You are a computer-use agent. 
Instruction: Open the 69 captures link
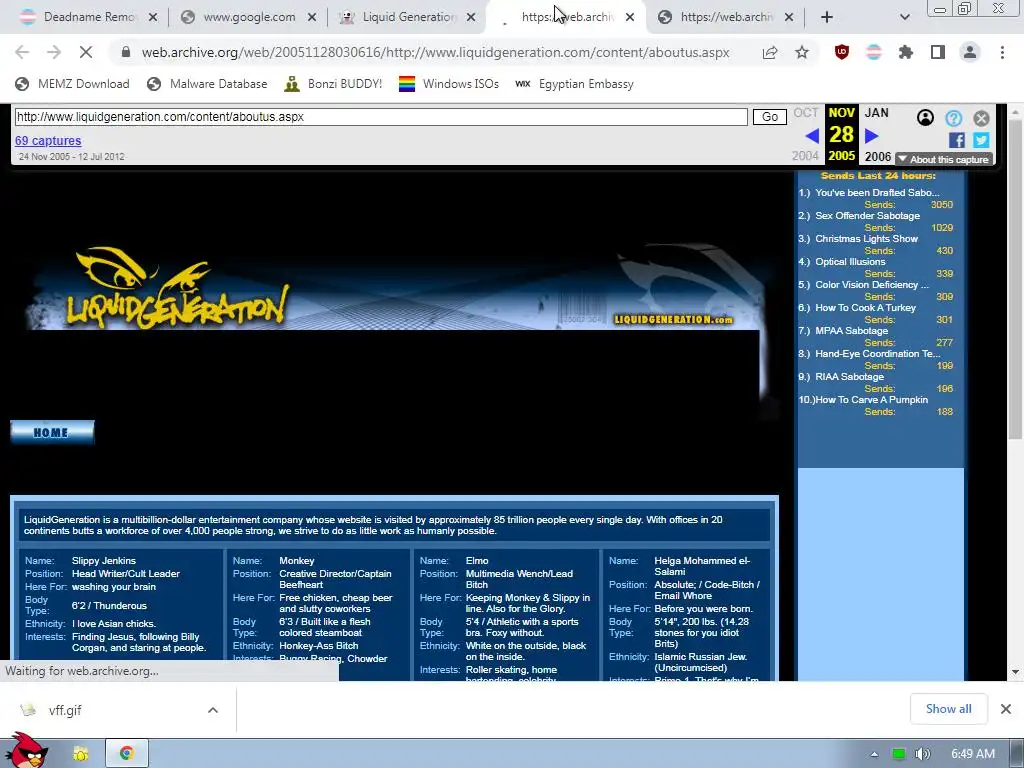(x=48, y=140)
